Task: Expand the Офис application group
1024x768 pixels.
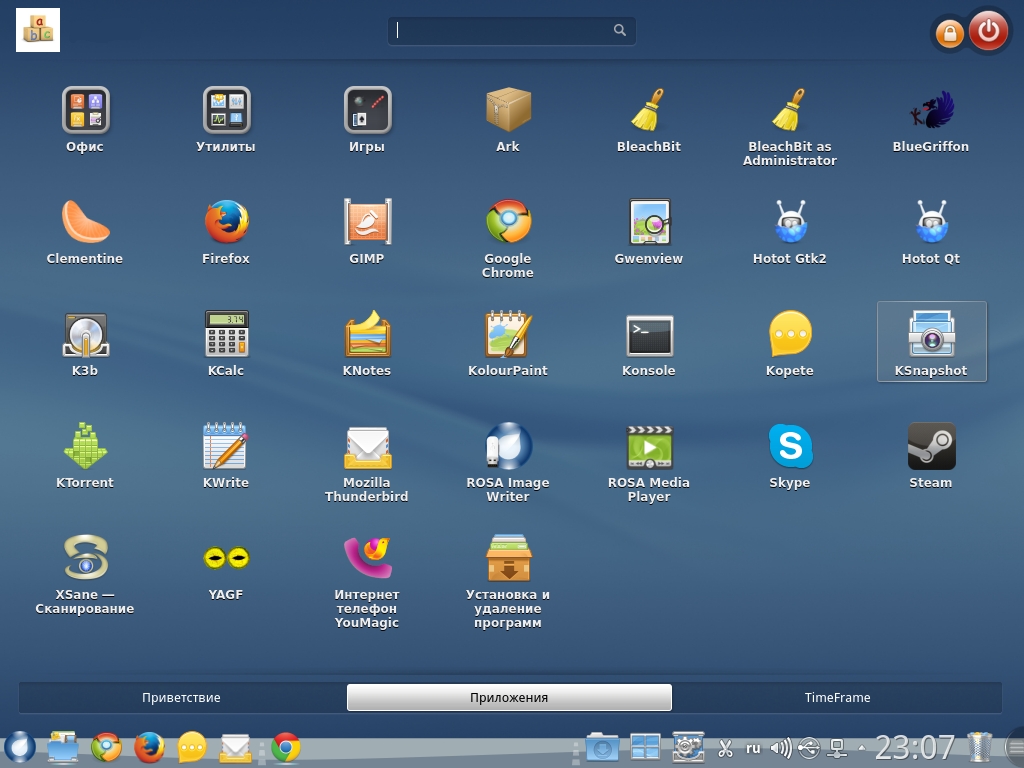Action: [85, 112]
